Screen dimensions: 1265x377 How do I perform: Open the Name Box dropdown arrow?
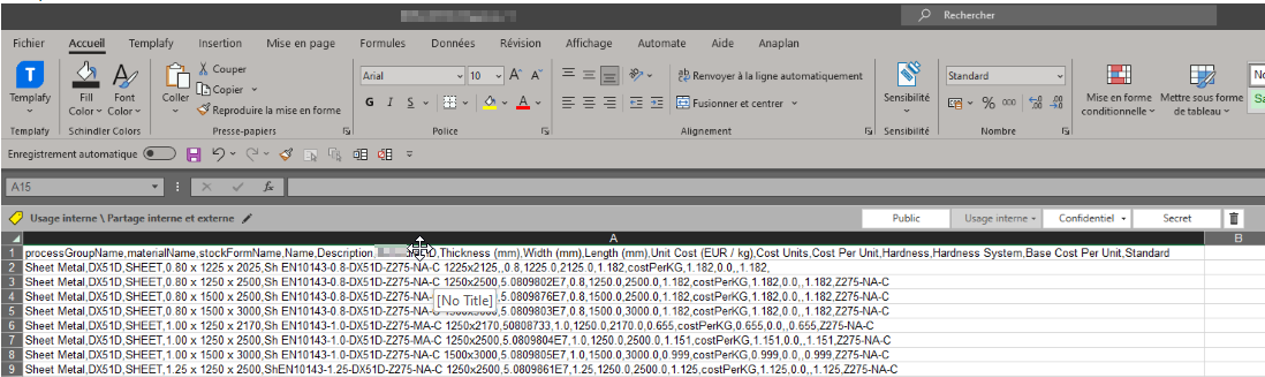pyautogui.click(x=155, y=187)
